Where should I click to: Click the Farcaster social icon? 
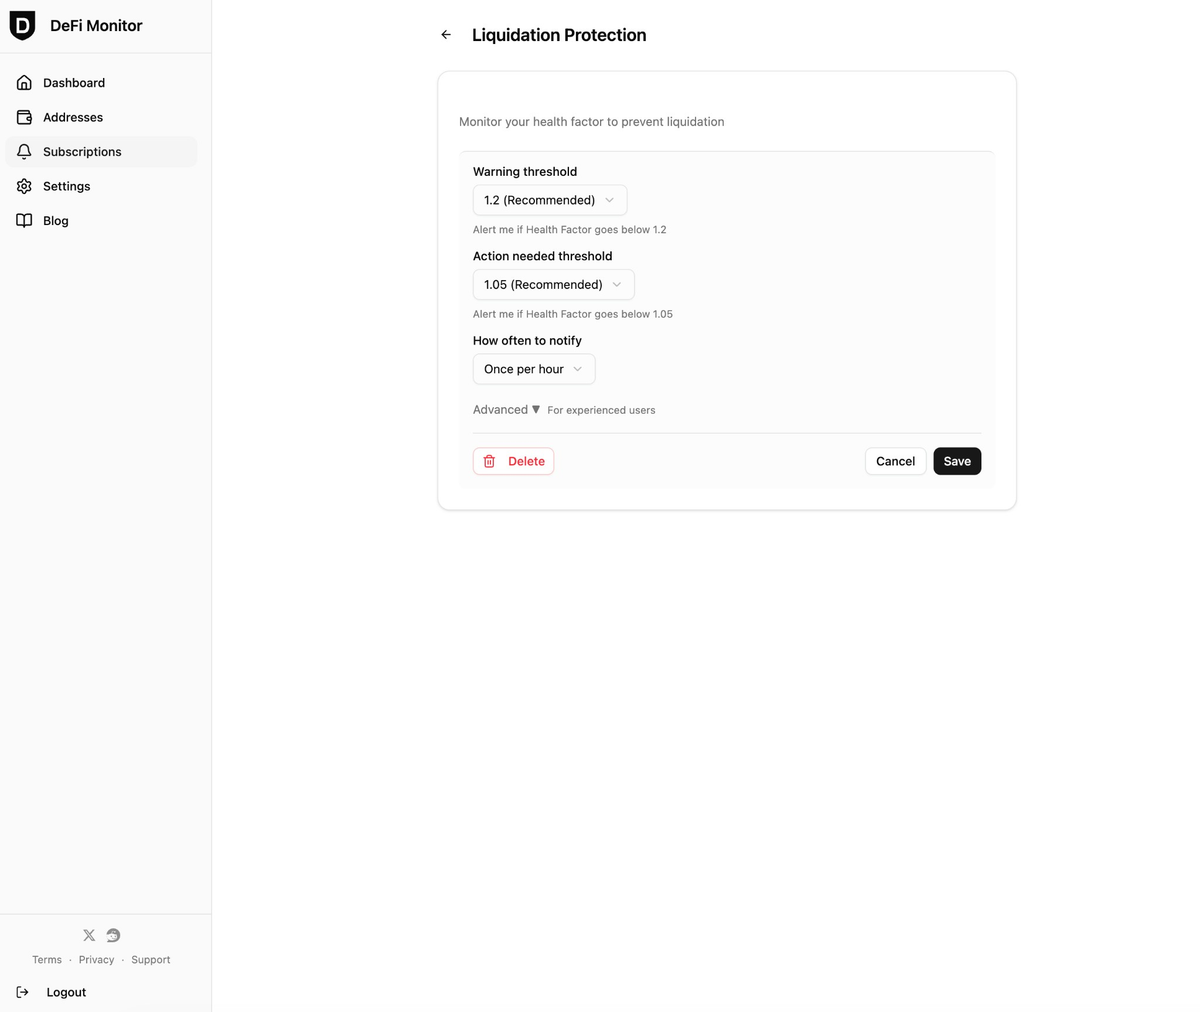[112, 935]
